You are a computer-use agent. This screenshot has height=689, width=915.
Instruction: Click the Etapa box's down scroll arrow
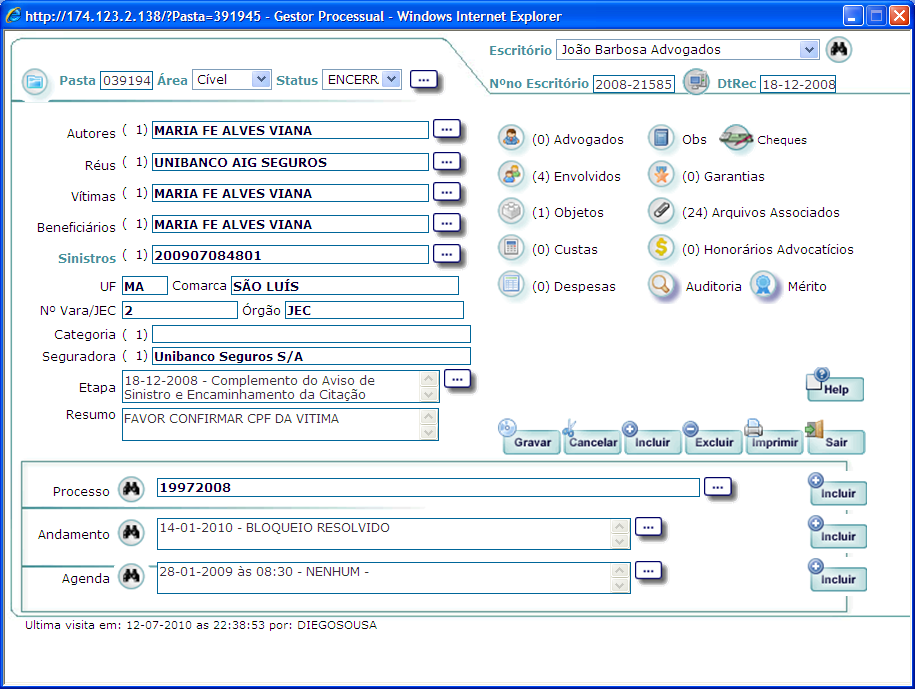pyautogui.click(x=428, y=395)
